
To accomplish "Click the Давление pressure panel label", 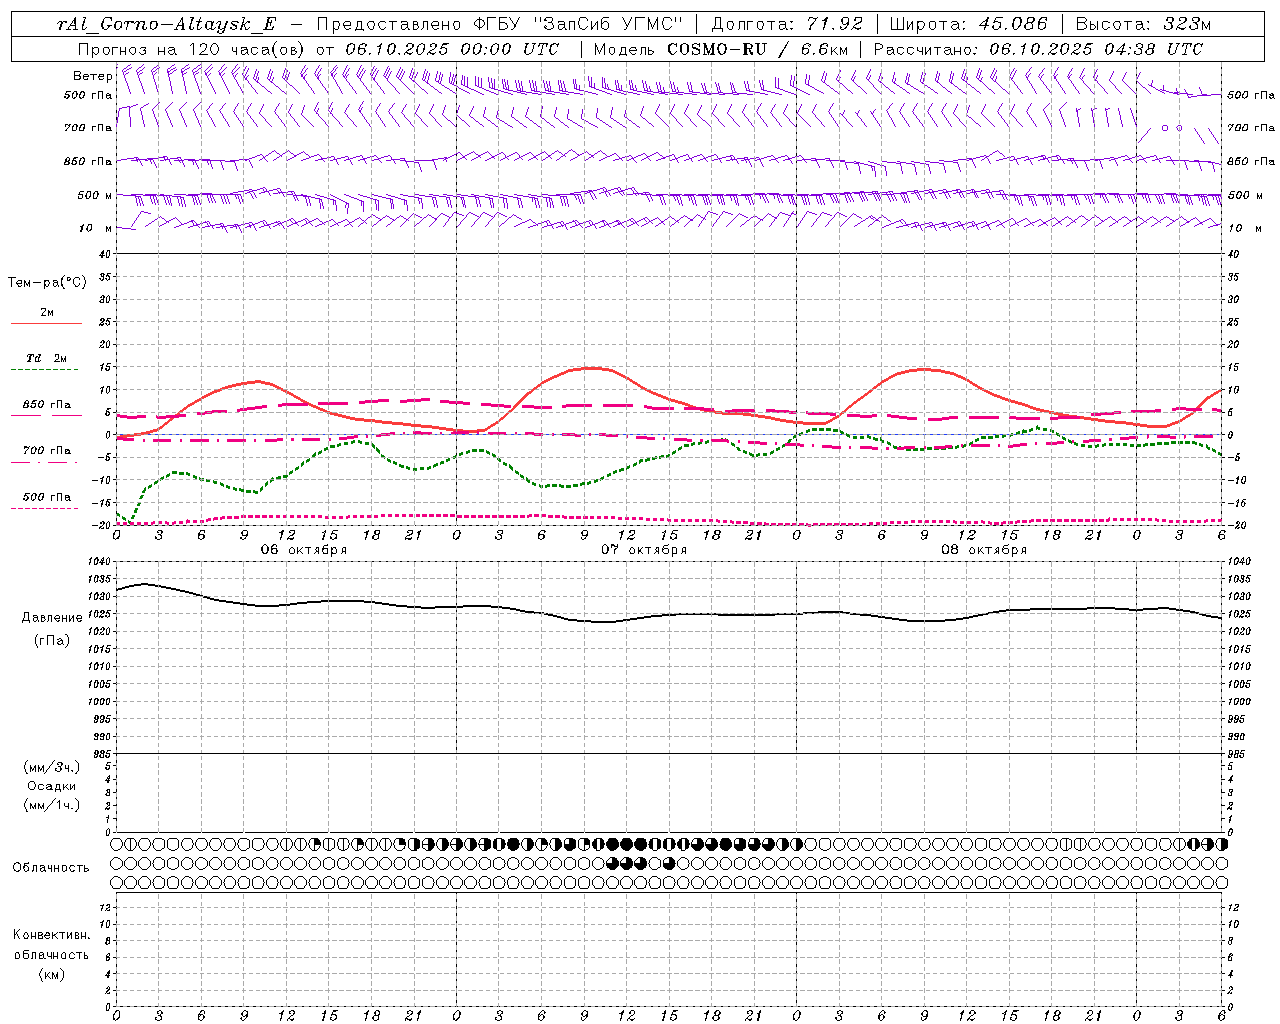I will pyautogui.click(x=52, y=618).
